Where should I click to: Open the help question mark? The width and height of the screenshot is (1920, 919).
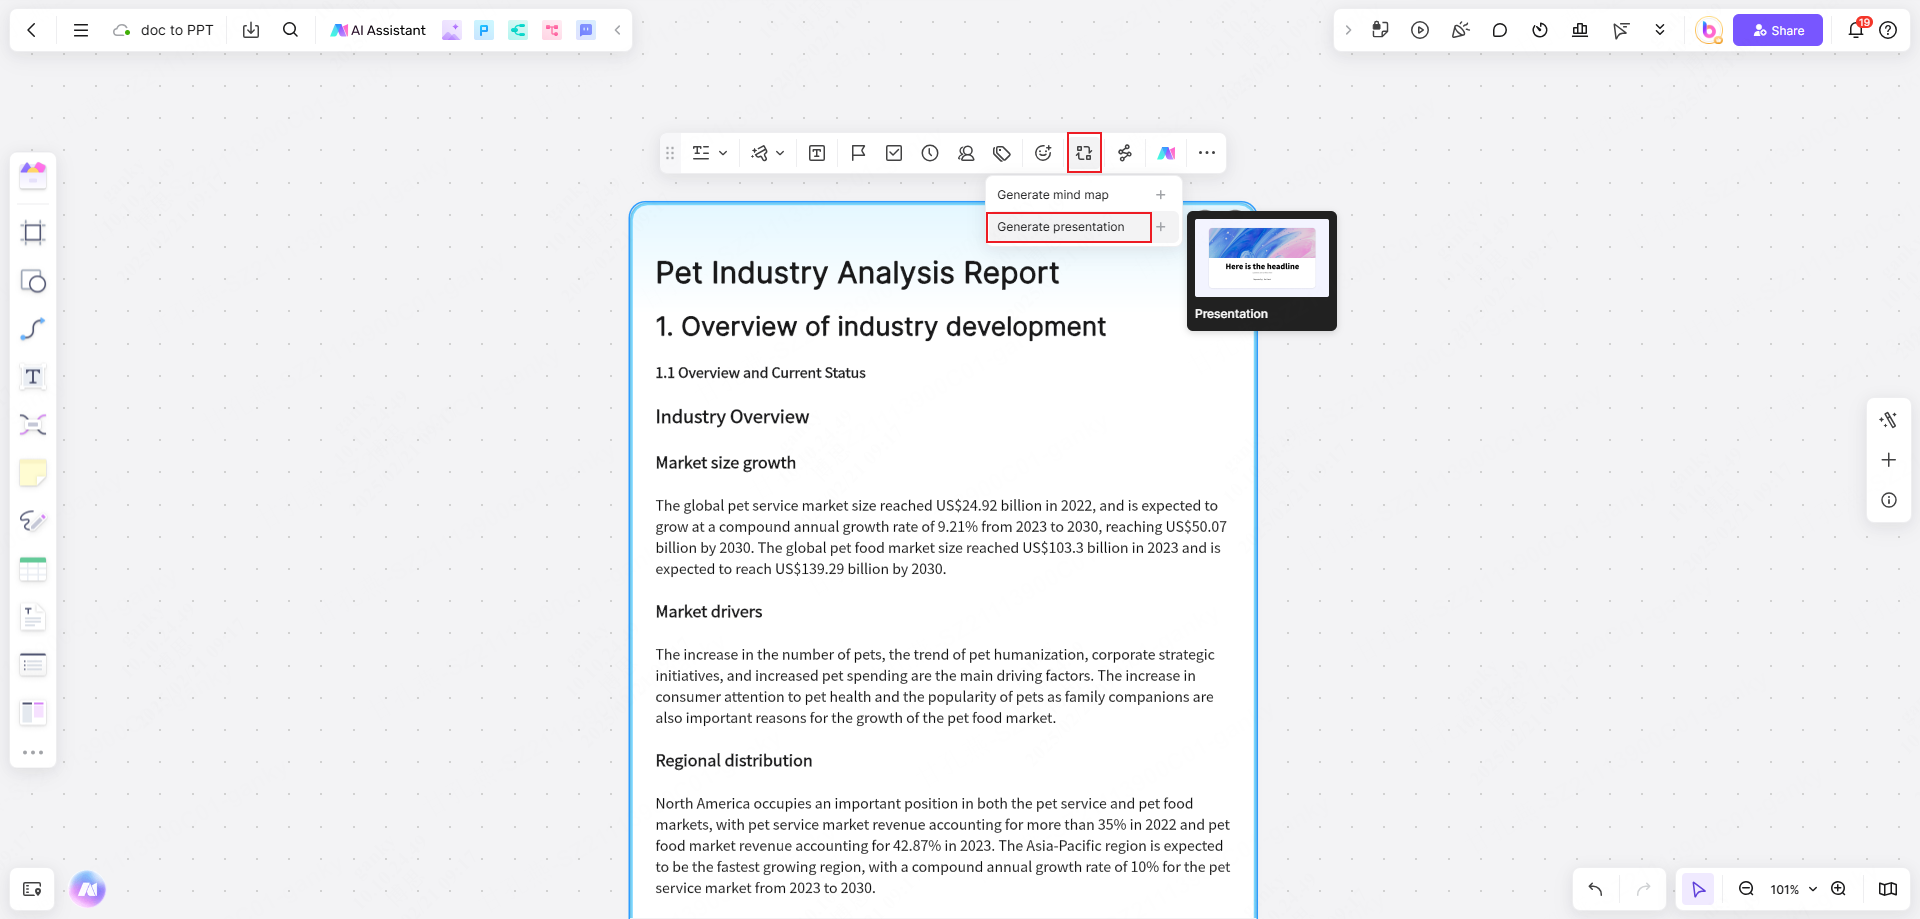click(1888, 30)
